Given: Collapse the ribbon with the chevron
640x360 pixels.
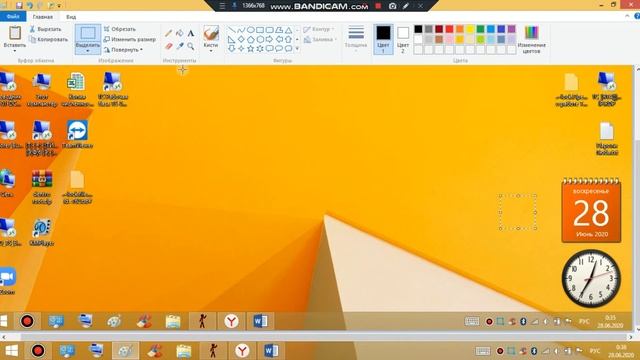Looking at the screenshot, I should click(x=627, y=16).
